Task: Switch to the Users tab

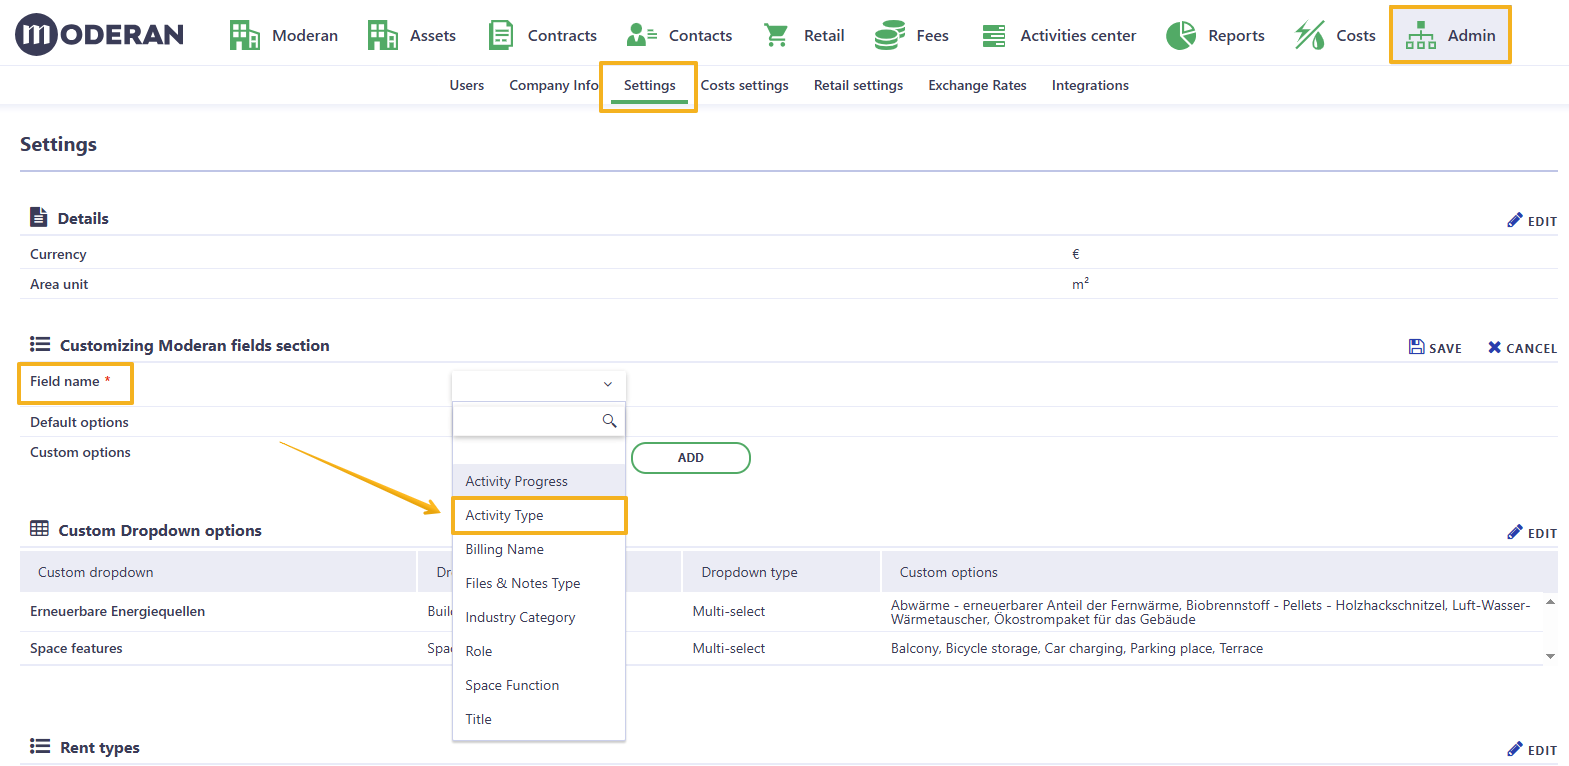Action: click(467, 85)
